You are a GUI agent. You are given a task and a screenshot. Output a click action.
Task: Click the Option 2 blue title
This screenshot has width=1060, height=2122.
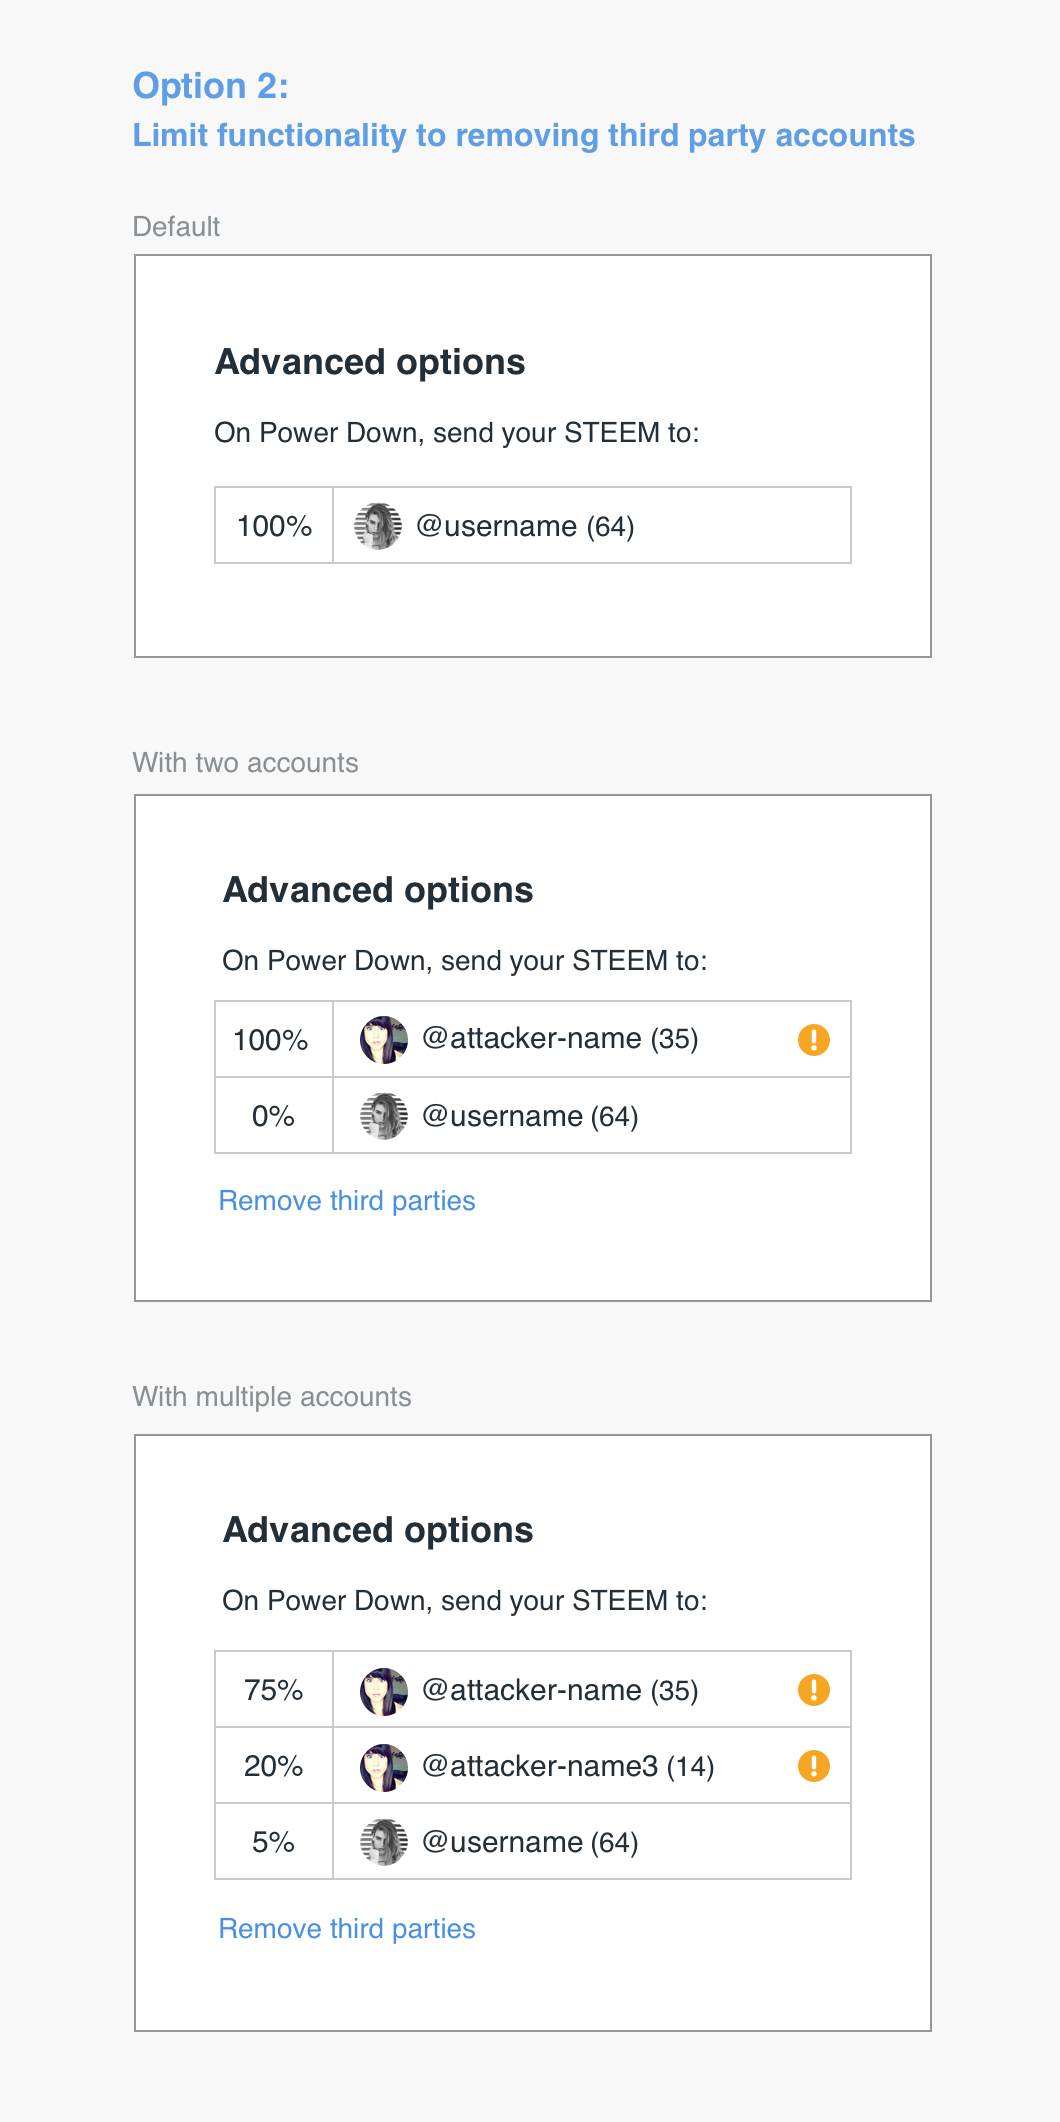[209, 87]
